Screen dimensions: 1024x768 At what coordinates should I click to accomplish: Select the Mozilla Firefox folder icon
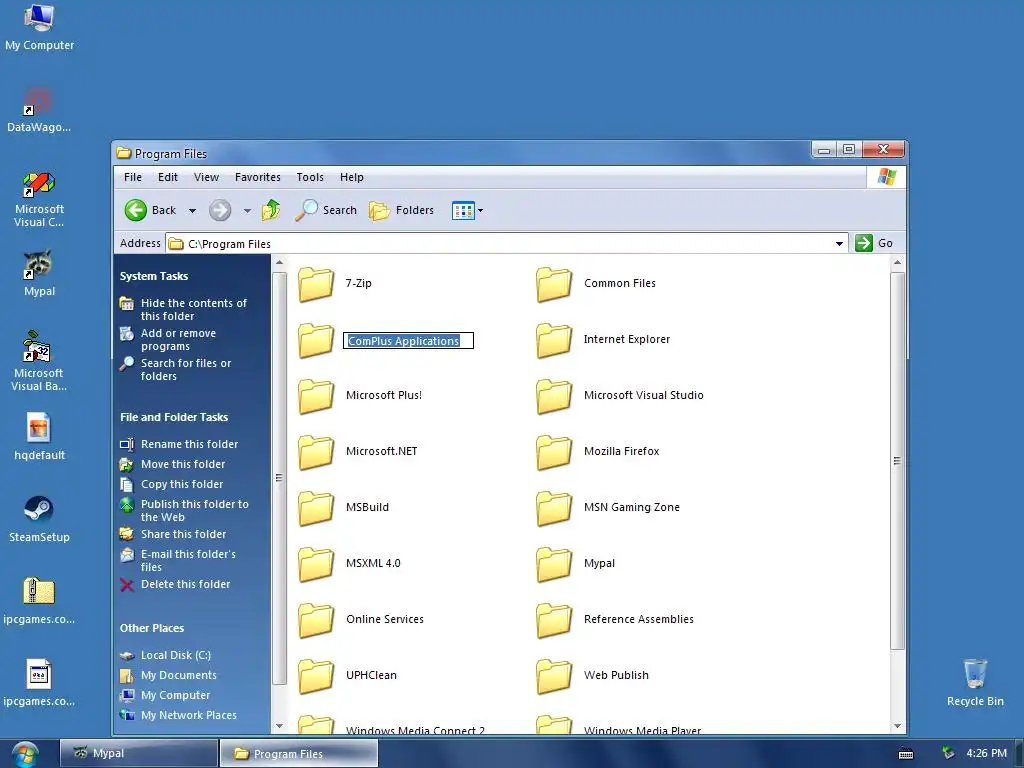coord(554,453)
